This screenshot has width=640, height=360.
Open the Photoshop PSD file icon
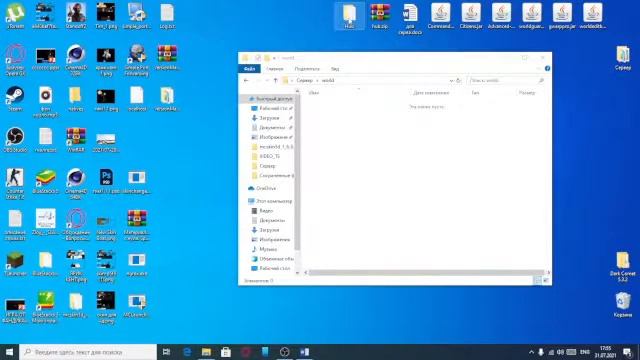pos(106,181)
